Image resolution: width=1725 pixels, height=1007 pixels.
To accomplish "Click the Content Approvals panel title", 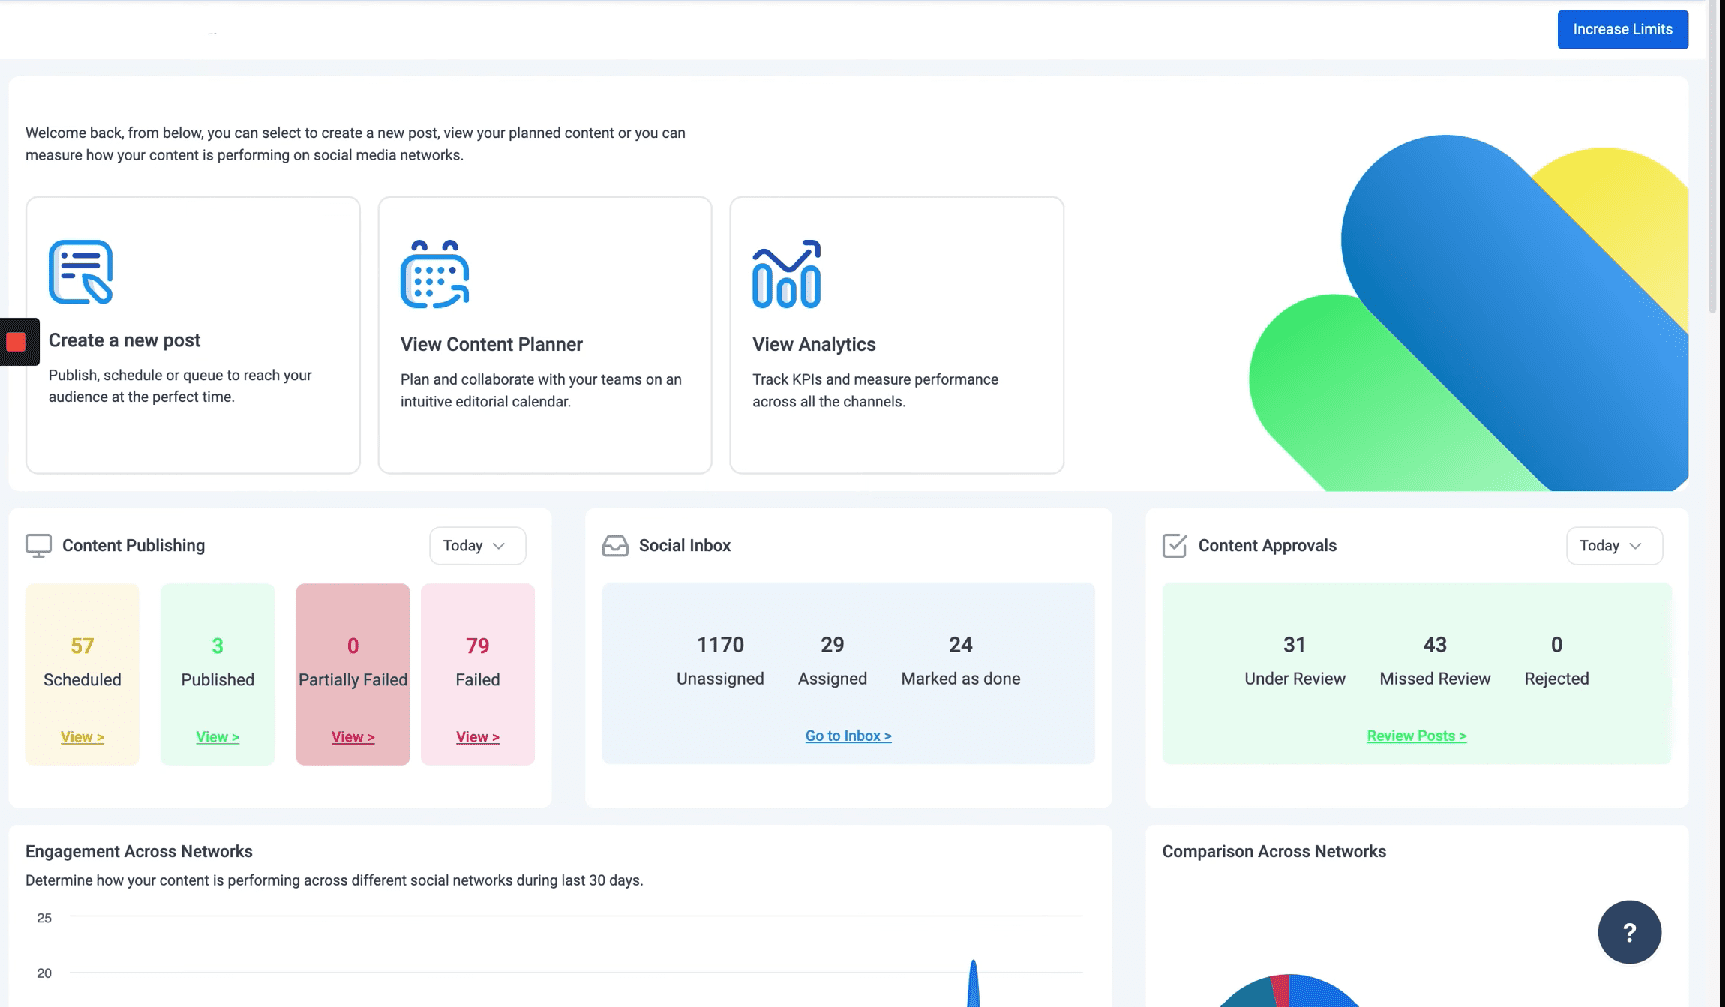I will [1267, 545].
